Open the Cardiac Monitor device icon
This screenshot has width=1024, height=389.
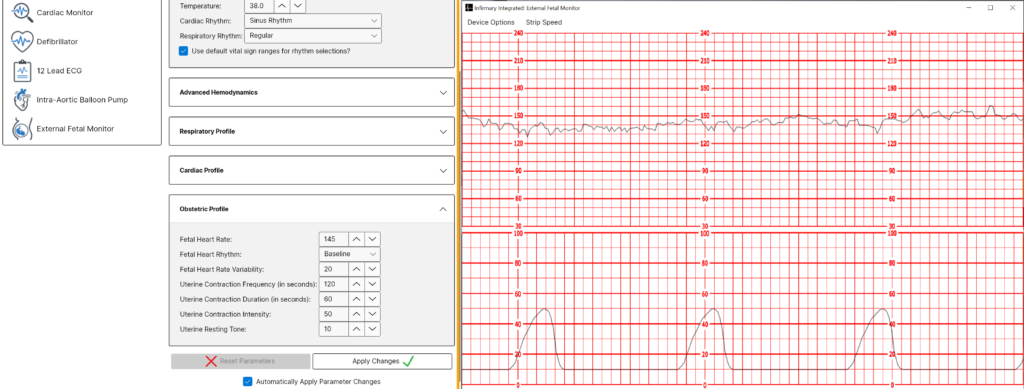click(22, 12)
